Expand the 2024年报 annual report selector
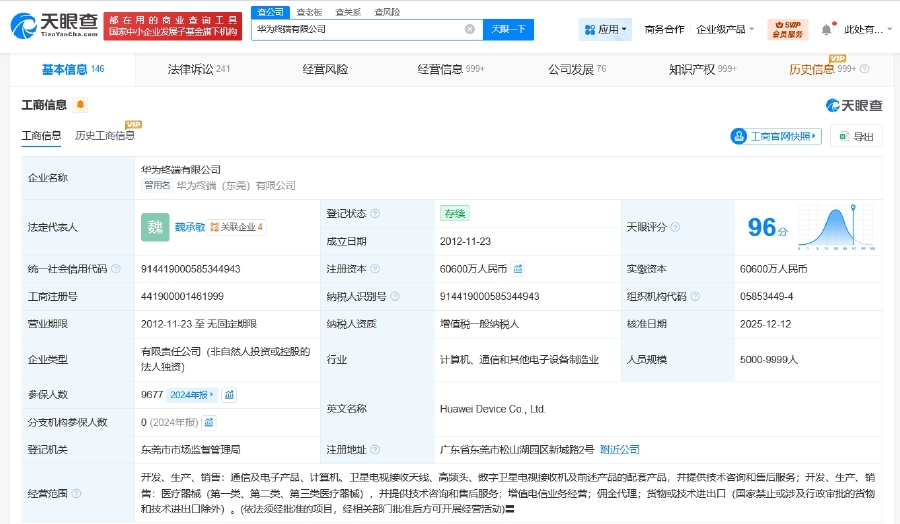This screenshot has height=524, width=900. 192,395
